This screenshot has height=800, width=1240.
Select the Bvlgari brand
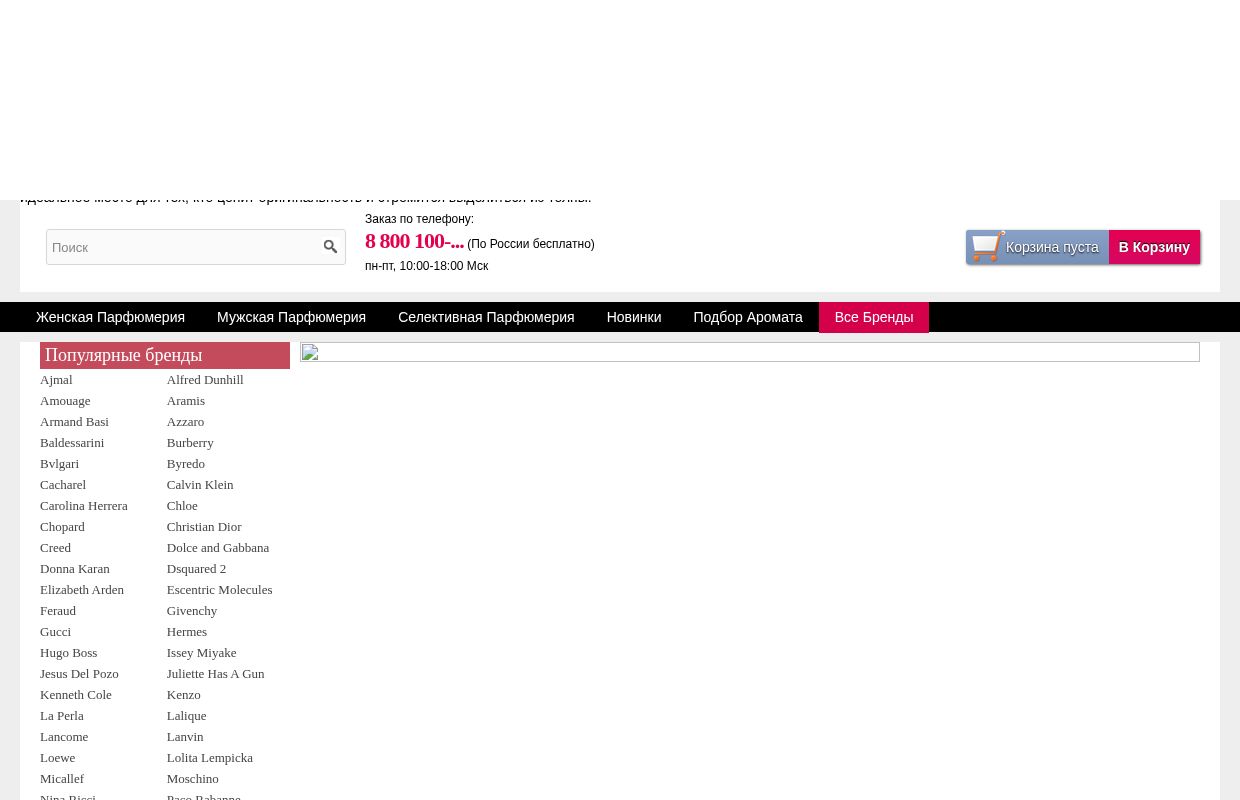59,464
